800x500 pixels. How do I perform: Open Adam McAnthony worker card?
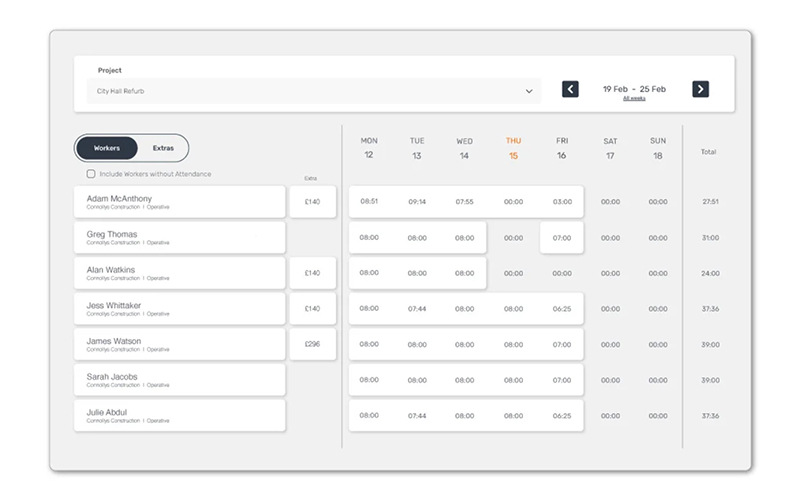(180, 202)
